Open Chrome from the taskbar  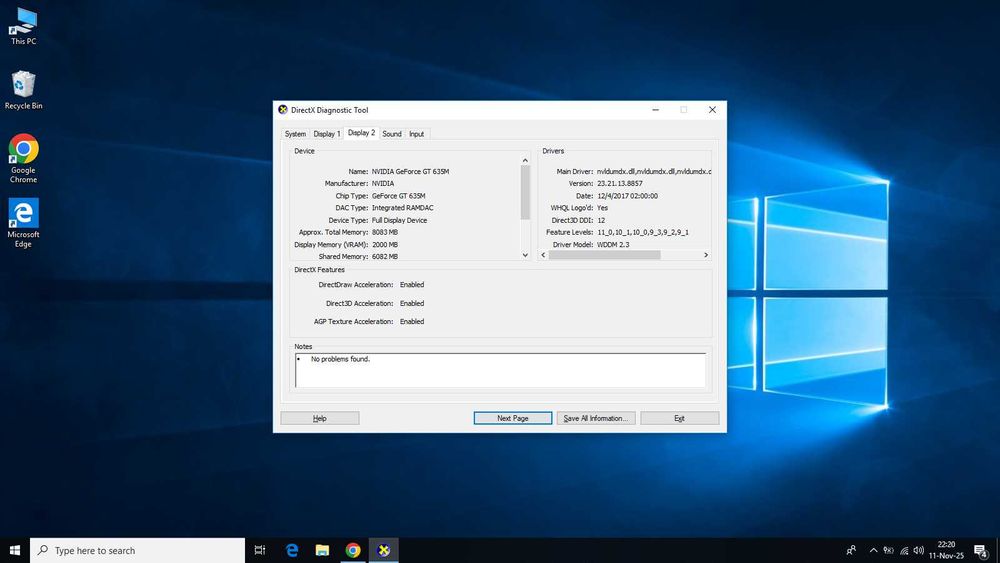(x=353, y=550)
